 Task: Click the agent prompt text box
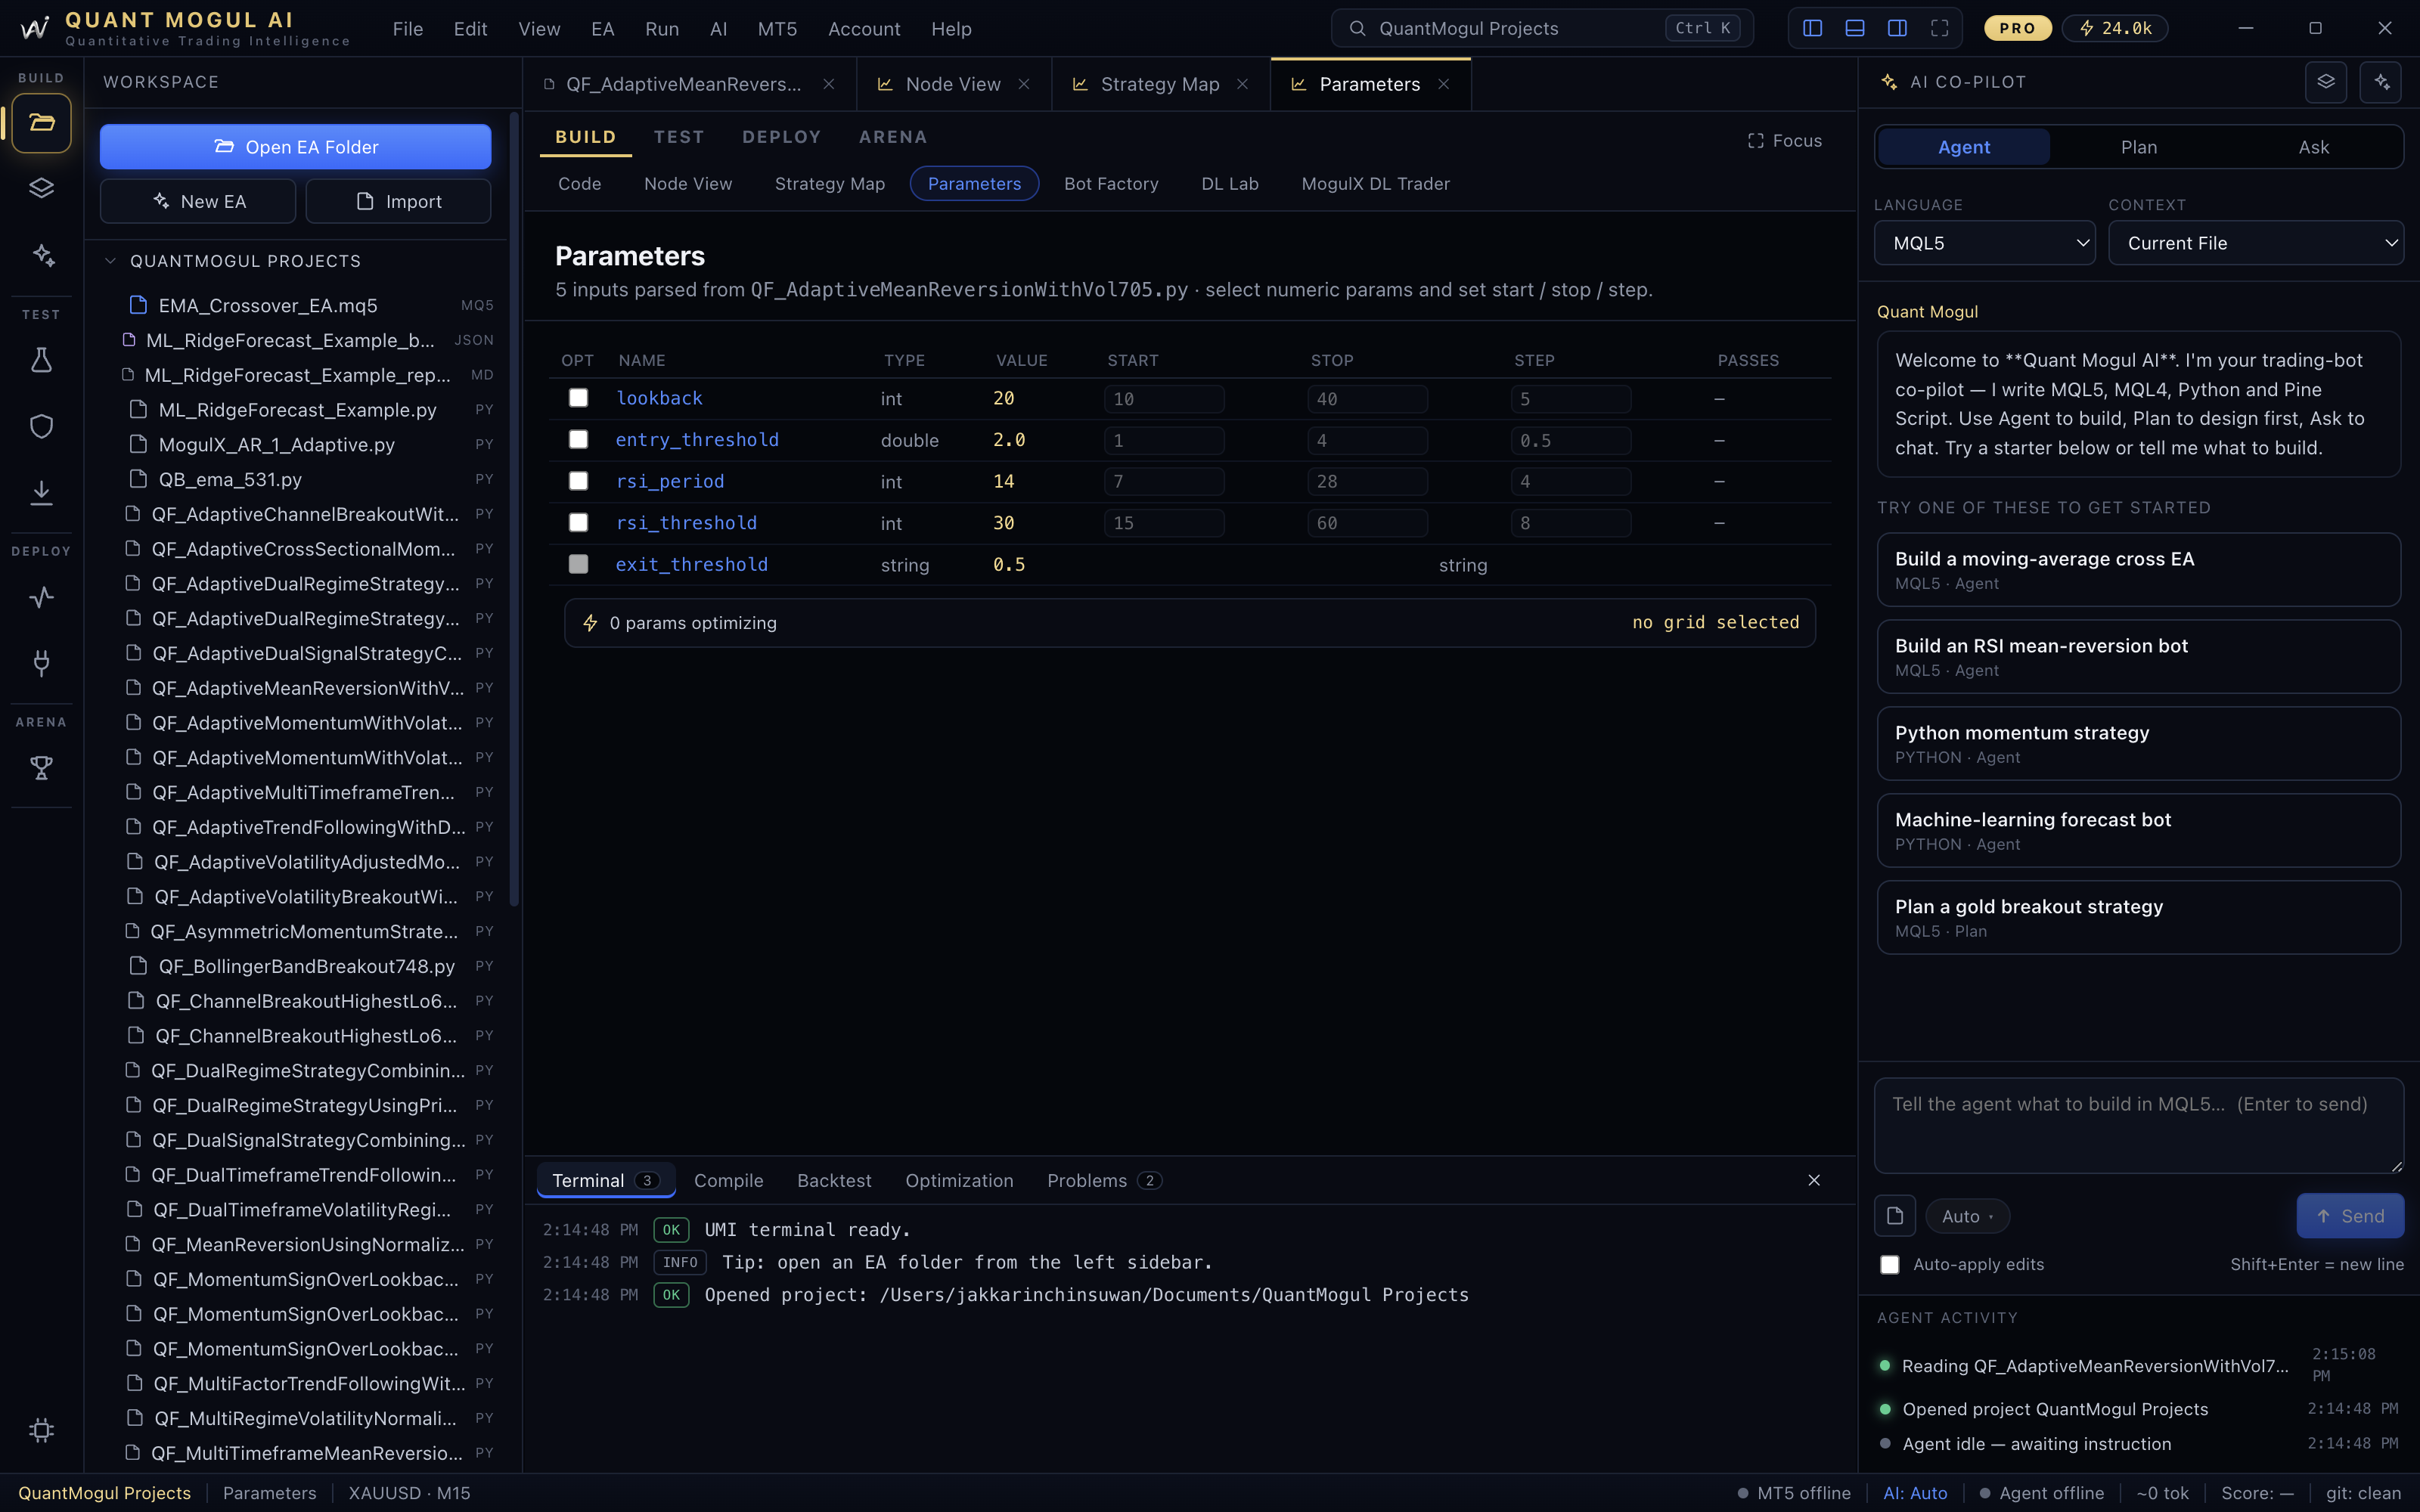[x=2139, y=1125]
